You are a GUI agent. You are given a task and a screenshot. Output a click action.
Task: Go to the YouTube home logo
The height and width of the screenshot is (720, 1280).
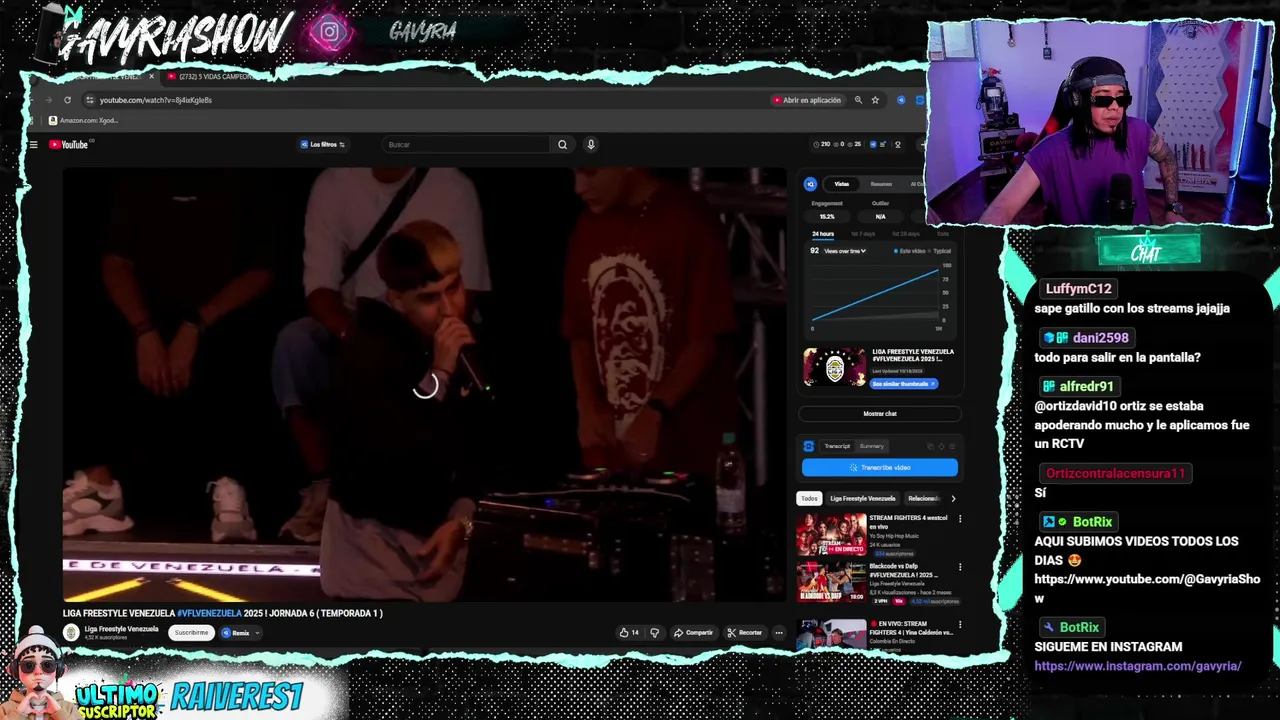(69, 145)
